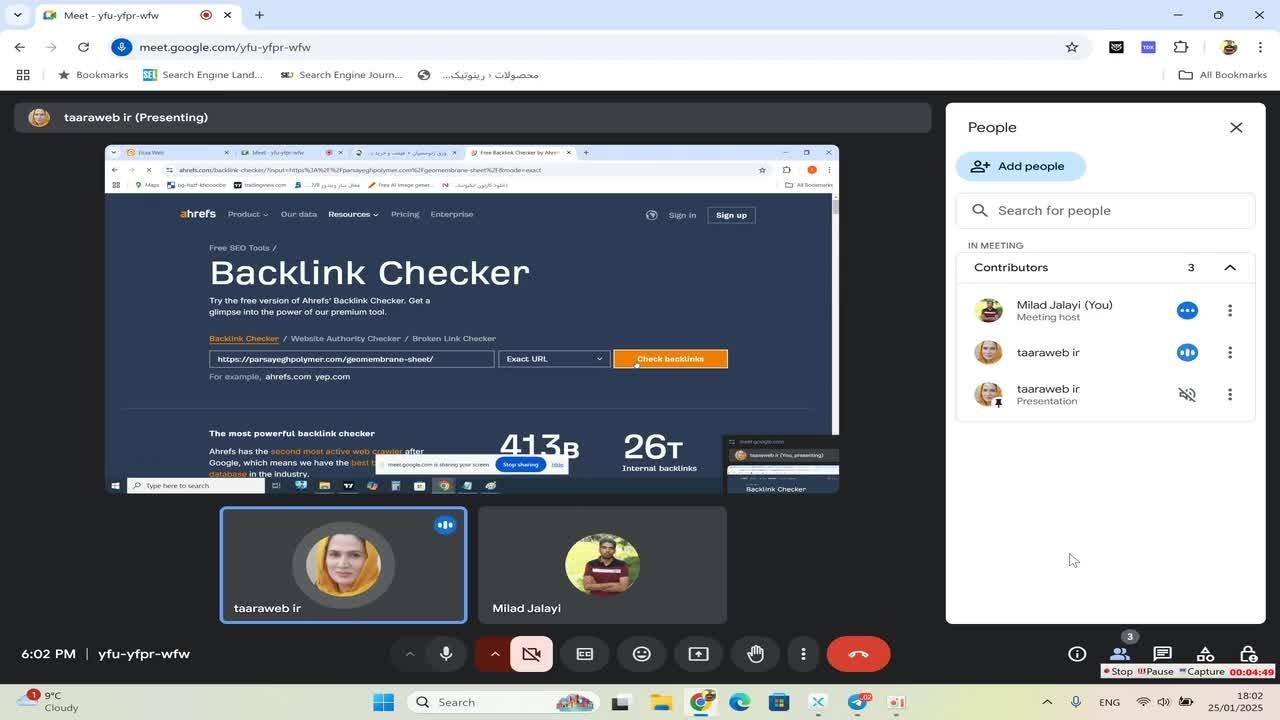Image resolution: width=1280 pixels, height=720 pixels.
Task: Open more actions for Milad Jalayi
Action: coord(1230,311)
